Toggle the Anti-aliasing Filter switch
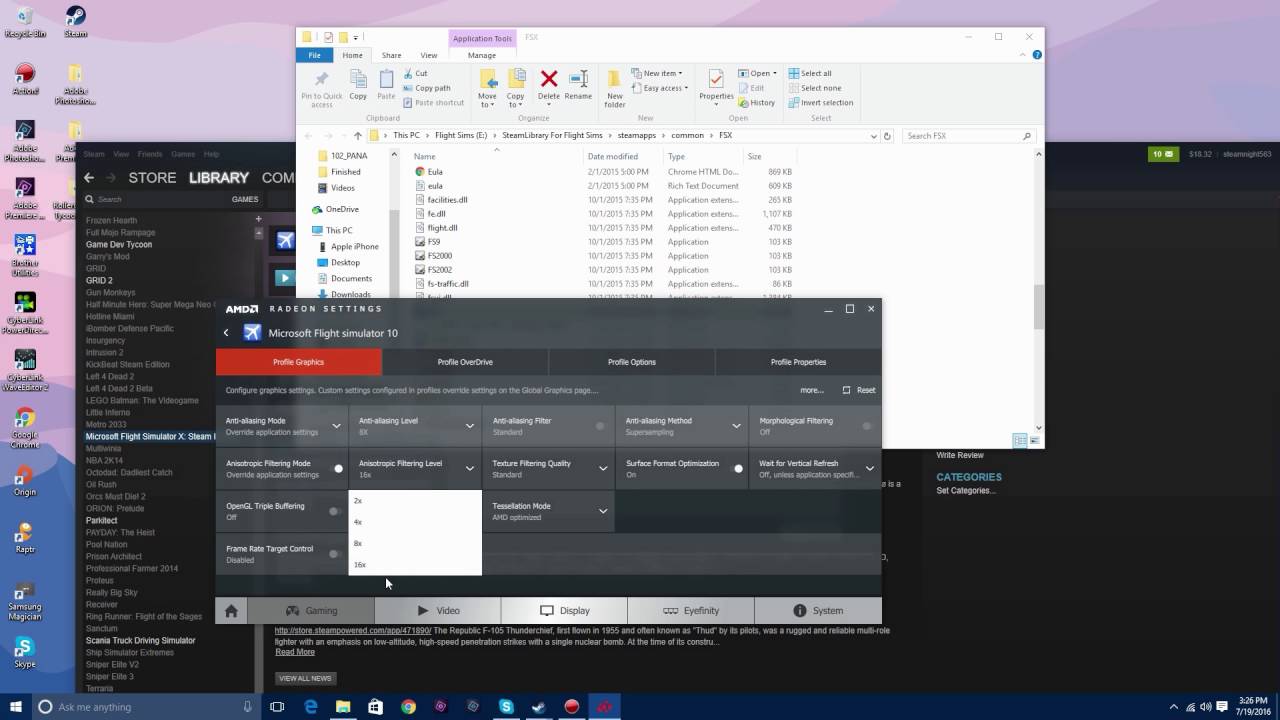The height and width of the screenshot is (720, 1280). 600,426
